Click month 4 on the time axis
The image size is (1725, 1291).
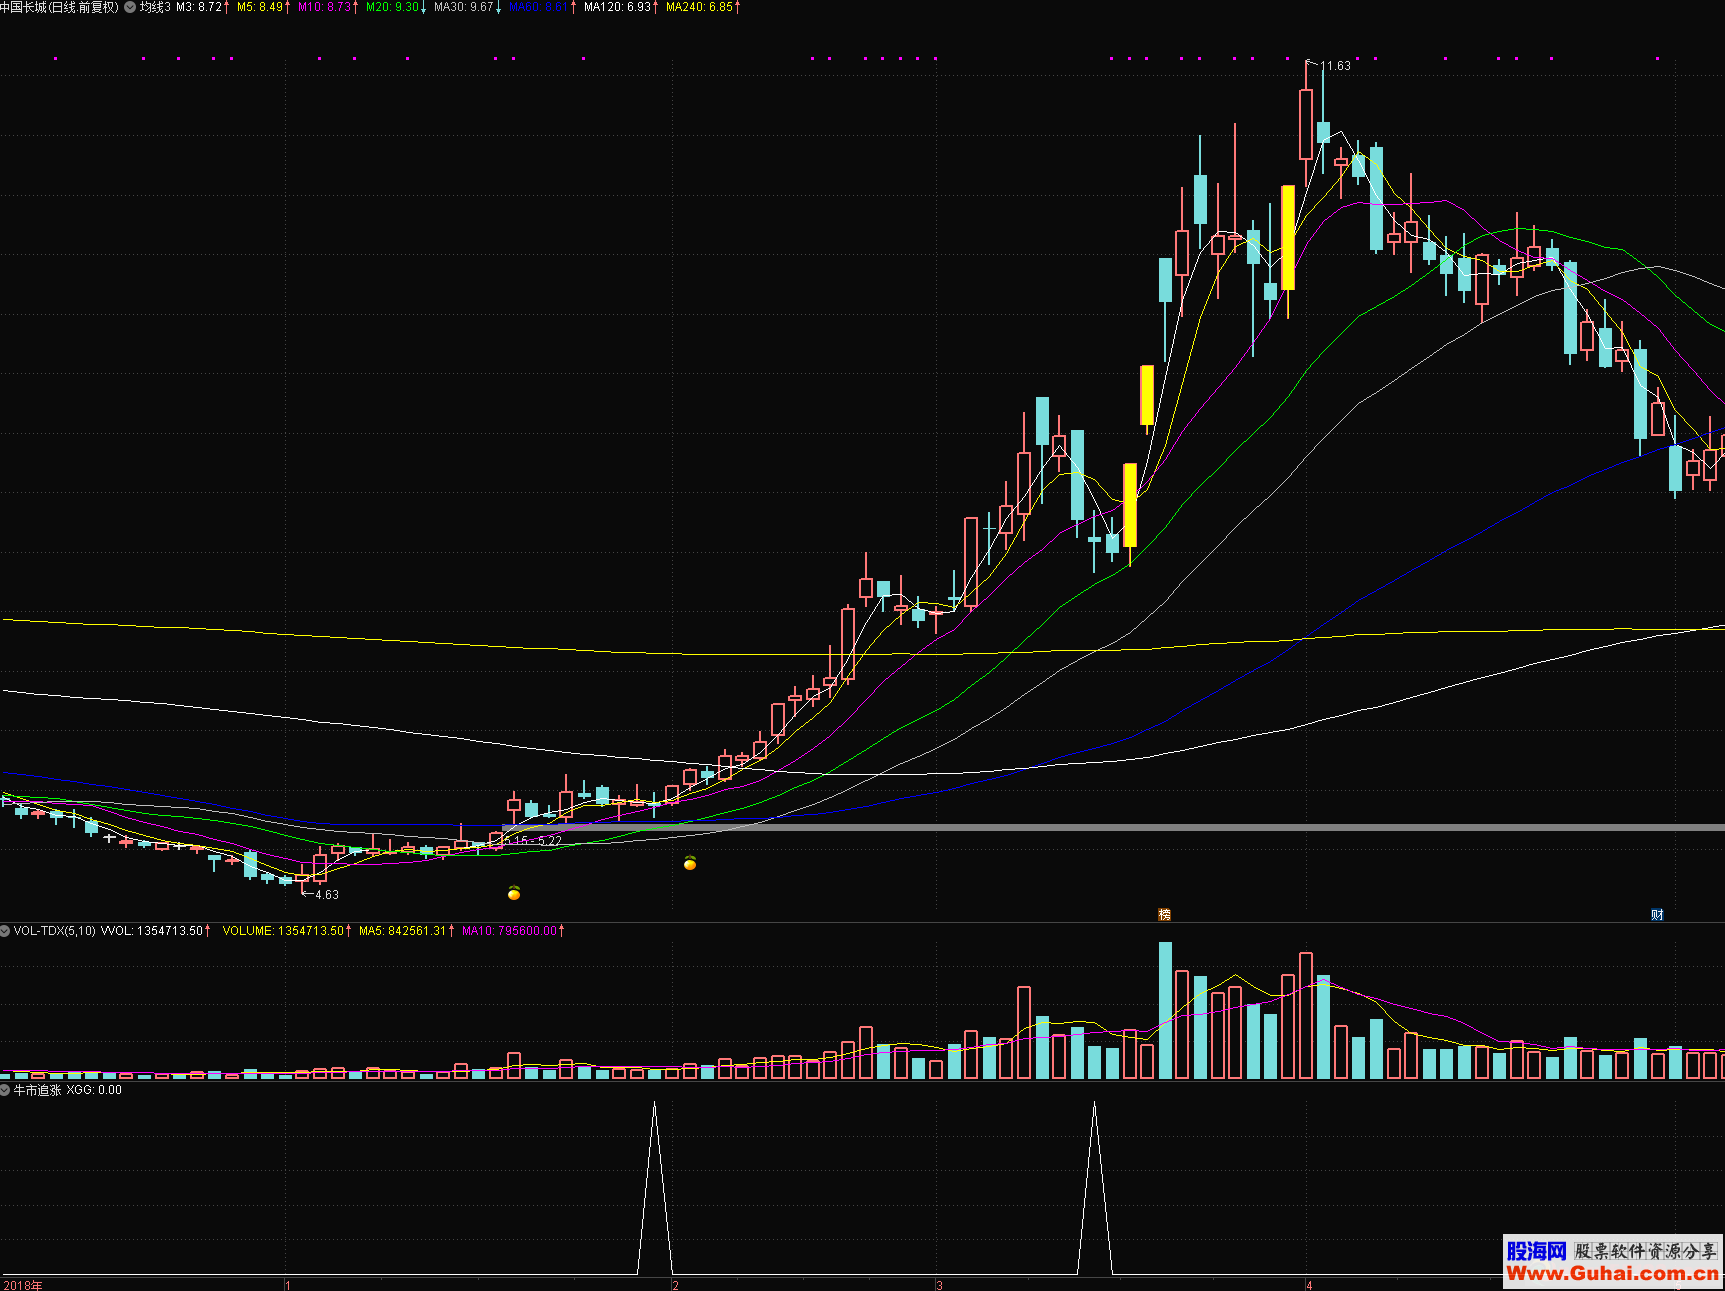tap(1309, 1285)
